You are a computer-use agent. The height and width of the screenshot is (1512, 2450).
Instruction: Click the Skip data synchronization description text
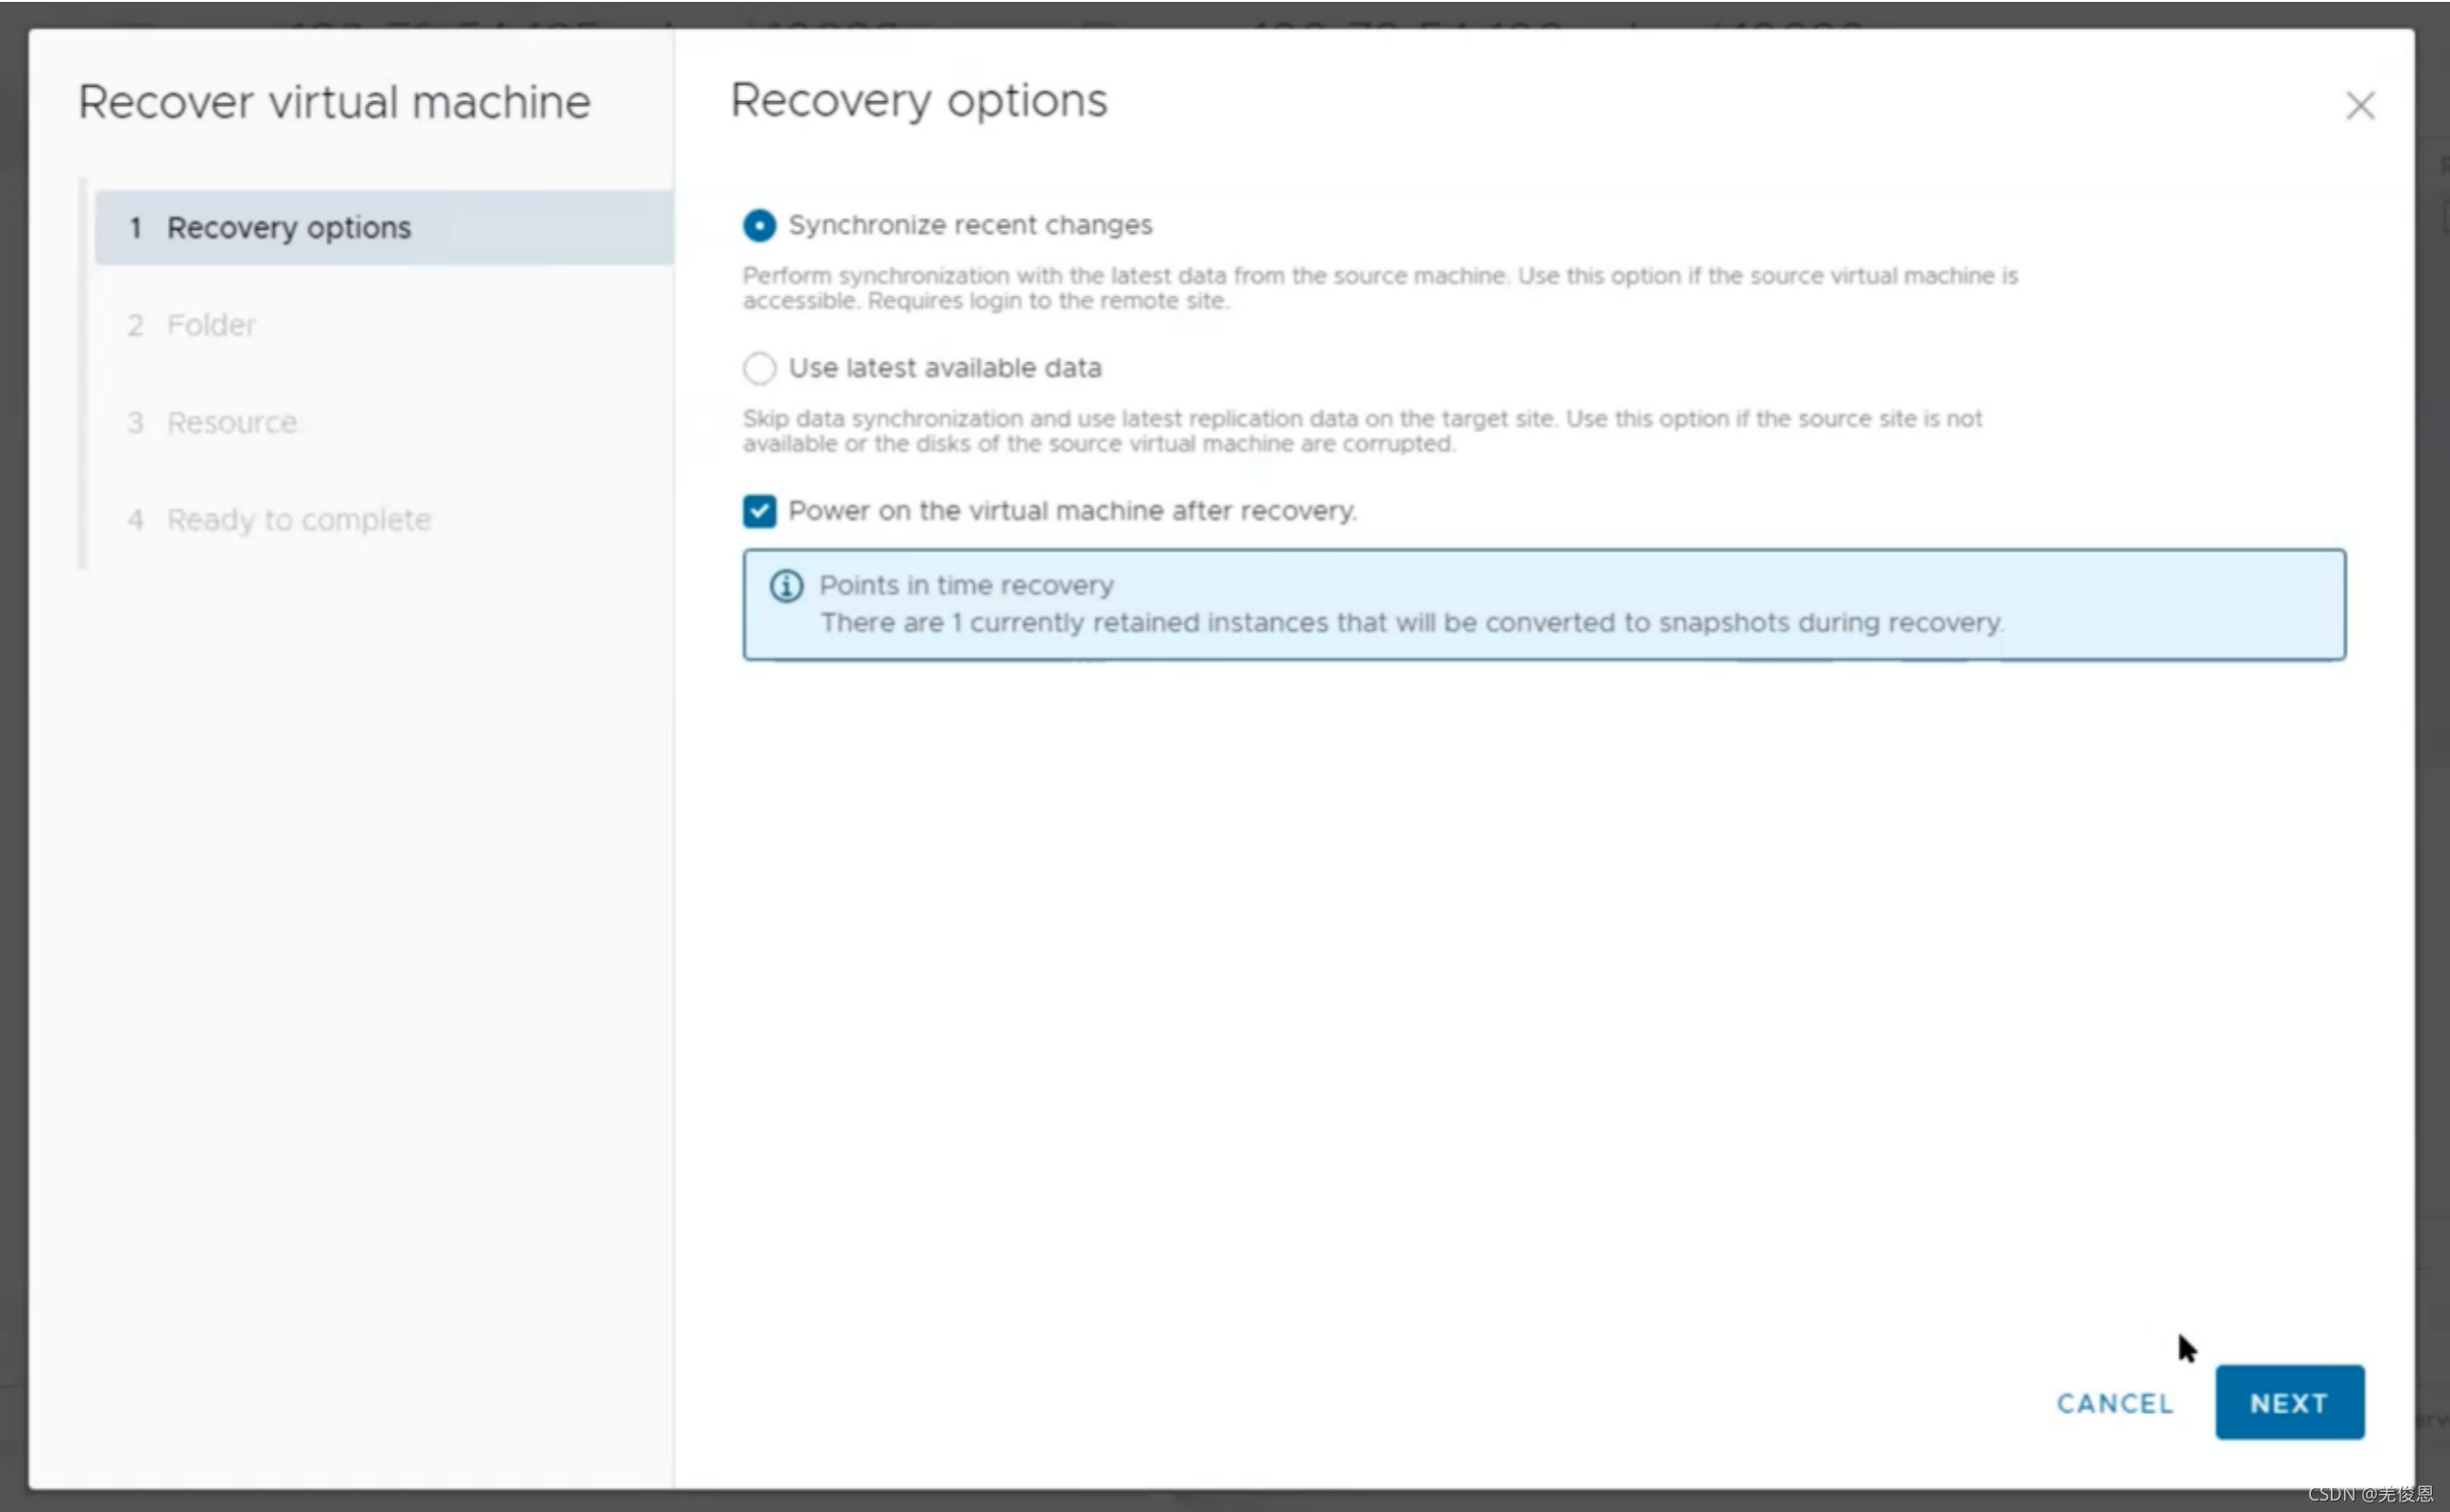[x=1360, y=431]
